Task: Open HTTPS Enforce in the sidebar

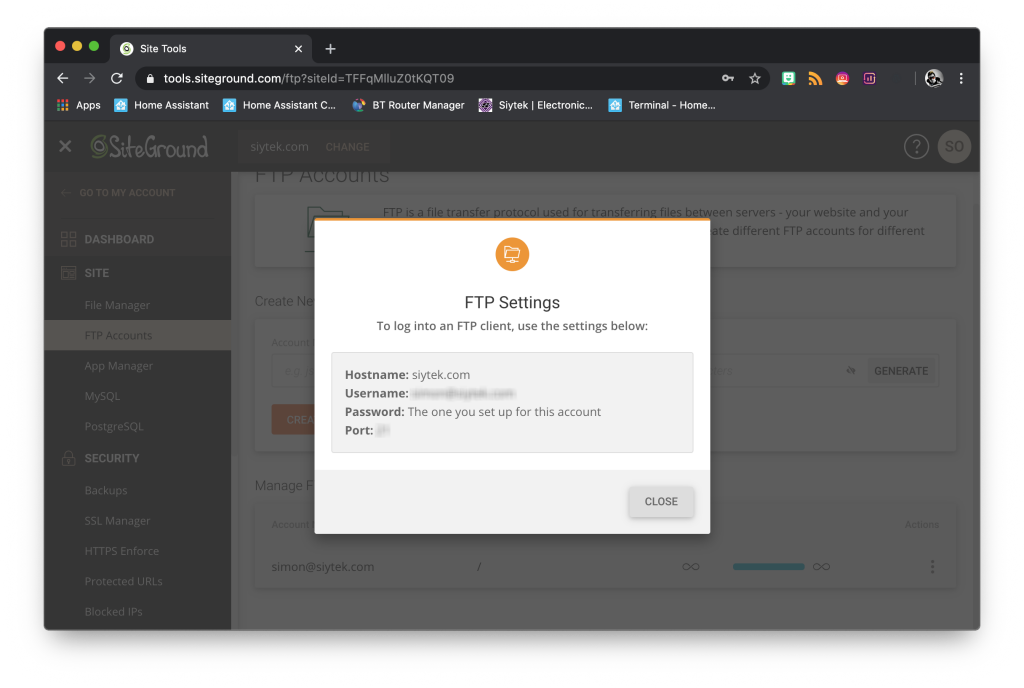Action: (121, 551)
